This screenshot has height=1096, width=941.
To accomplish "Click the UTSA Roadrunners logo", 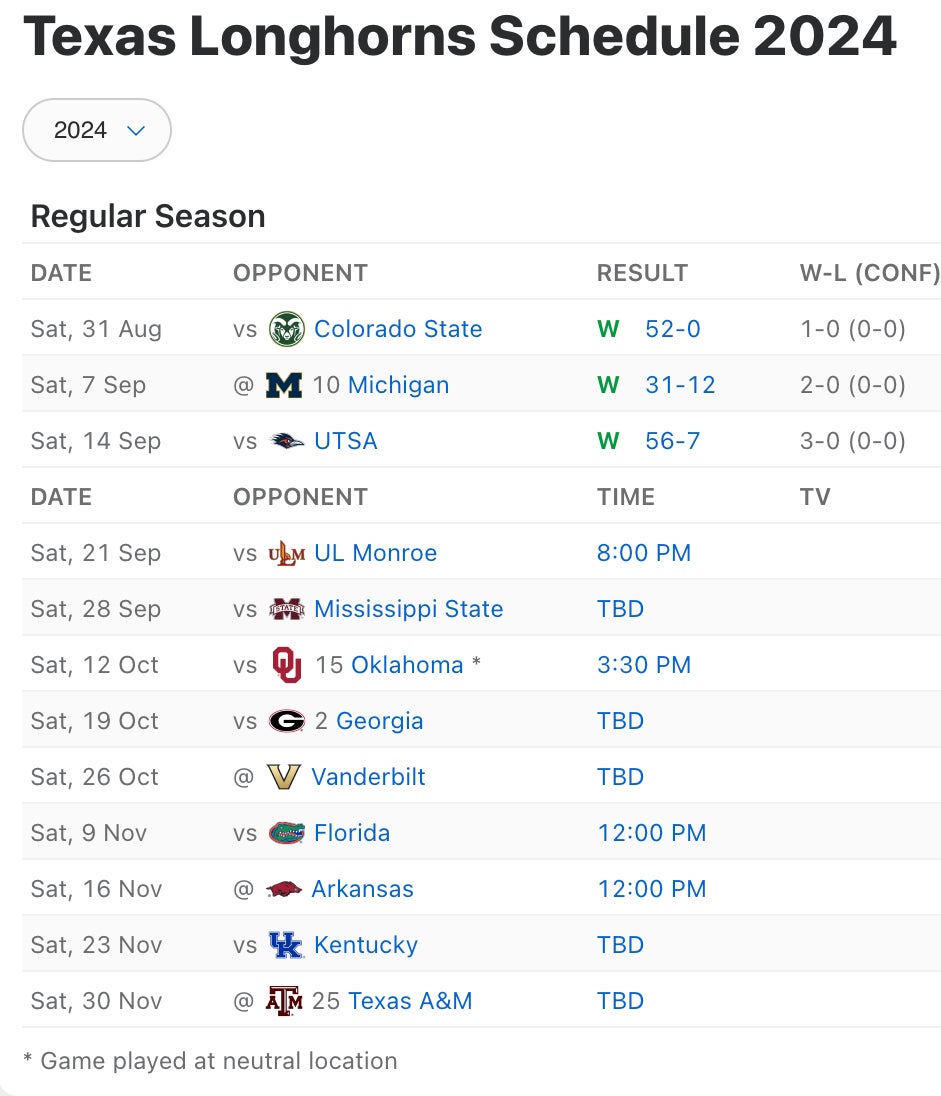I will (287, 441).
